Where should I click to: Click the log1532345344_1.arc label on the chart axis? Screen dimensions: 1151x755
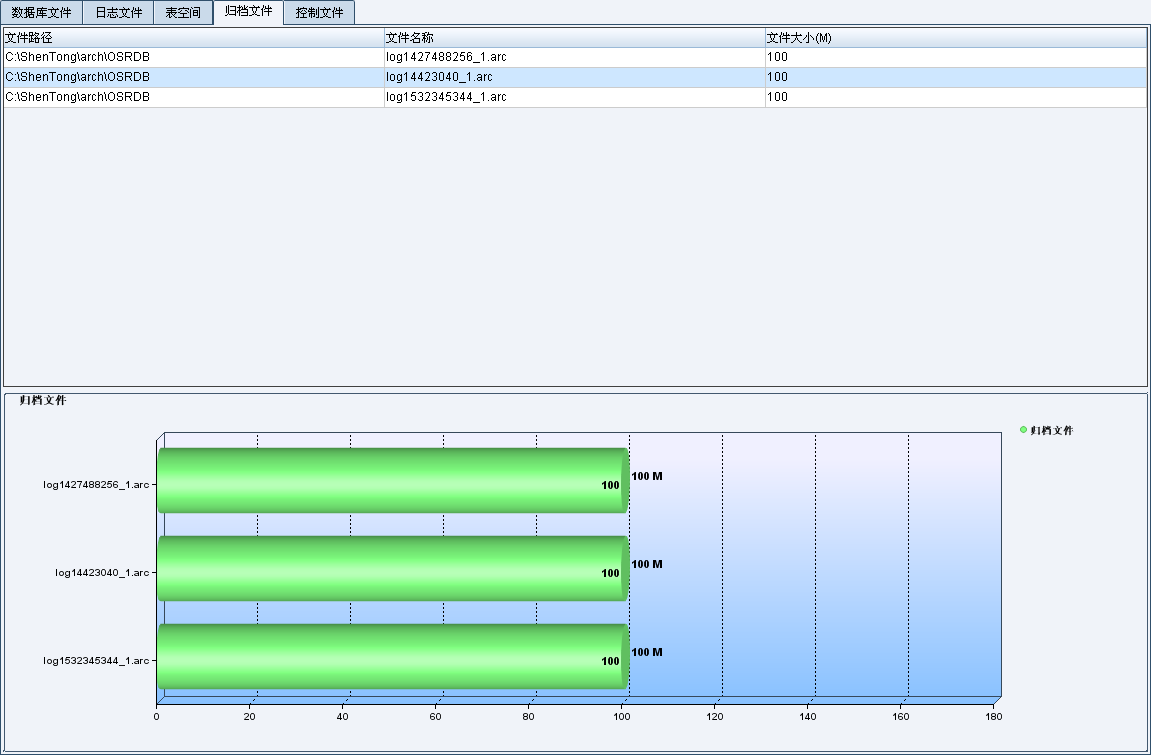[96, 661]
